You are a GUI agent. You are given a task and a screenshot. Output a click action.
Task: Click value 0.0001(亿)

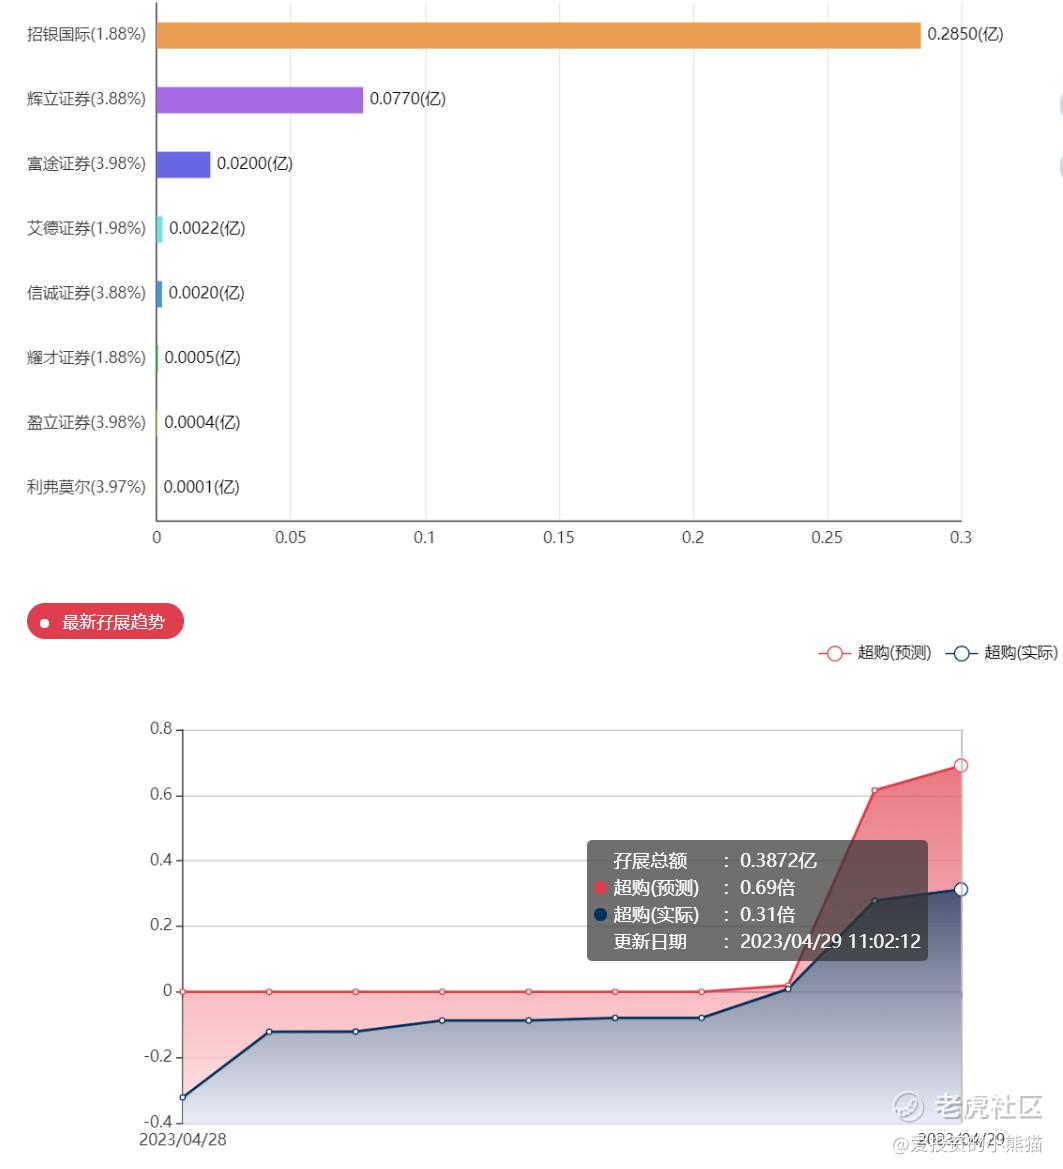tap(201, 487)
